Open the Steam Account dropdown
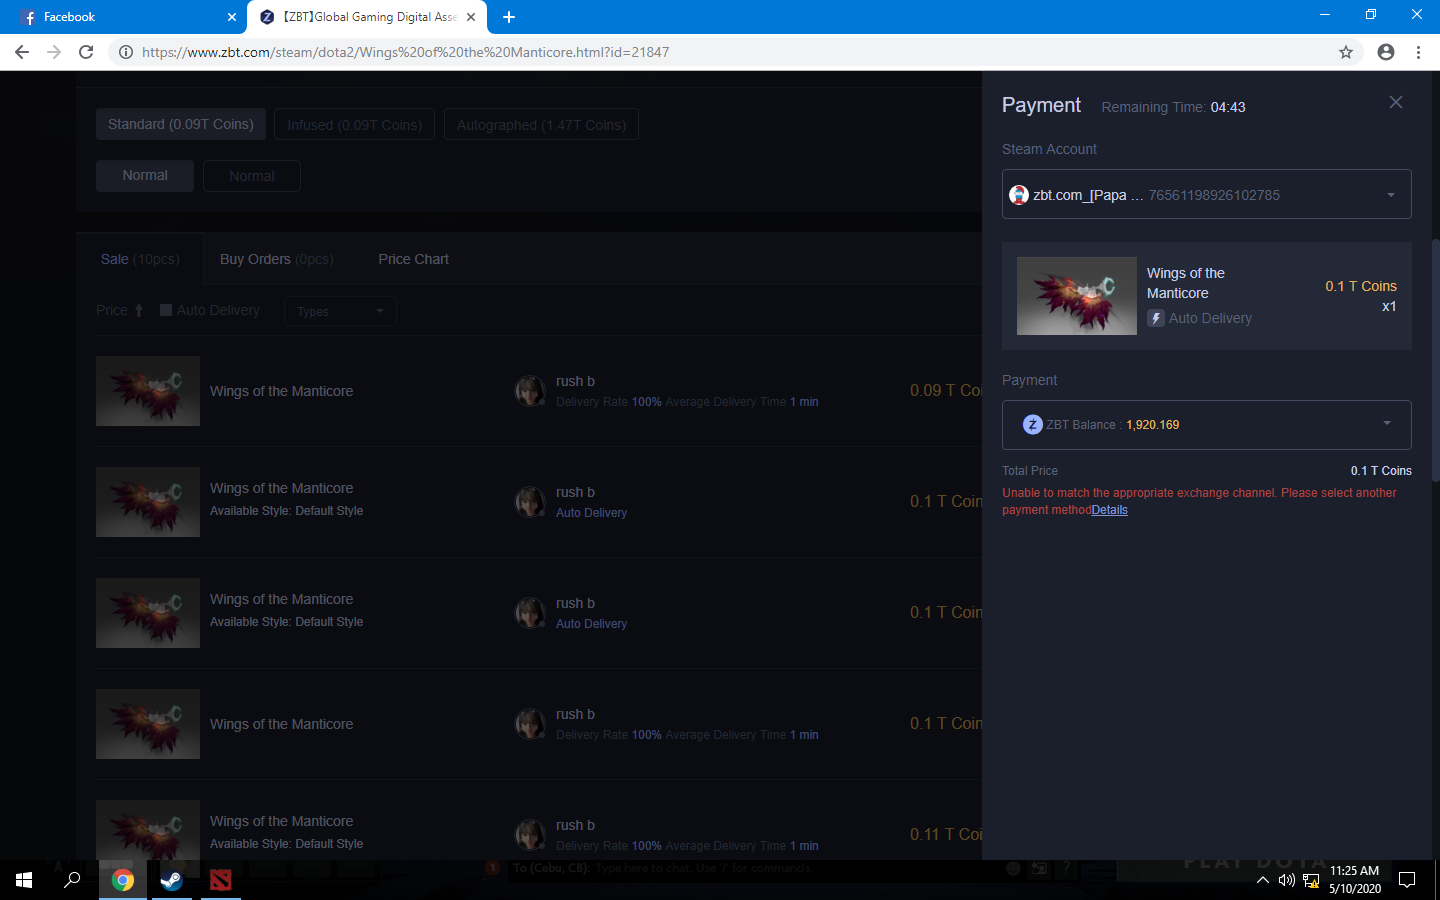The image size is (1440, 900). click(1206, 194)
